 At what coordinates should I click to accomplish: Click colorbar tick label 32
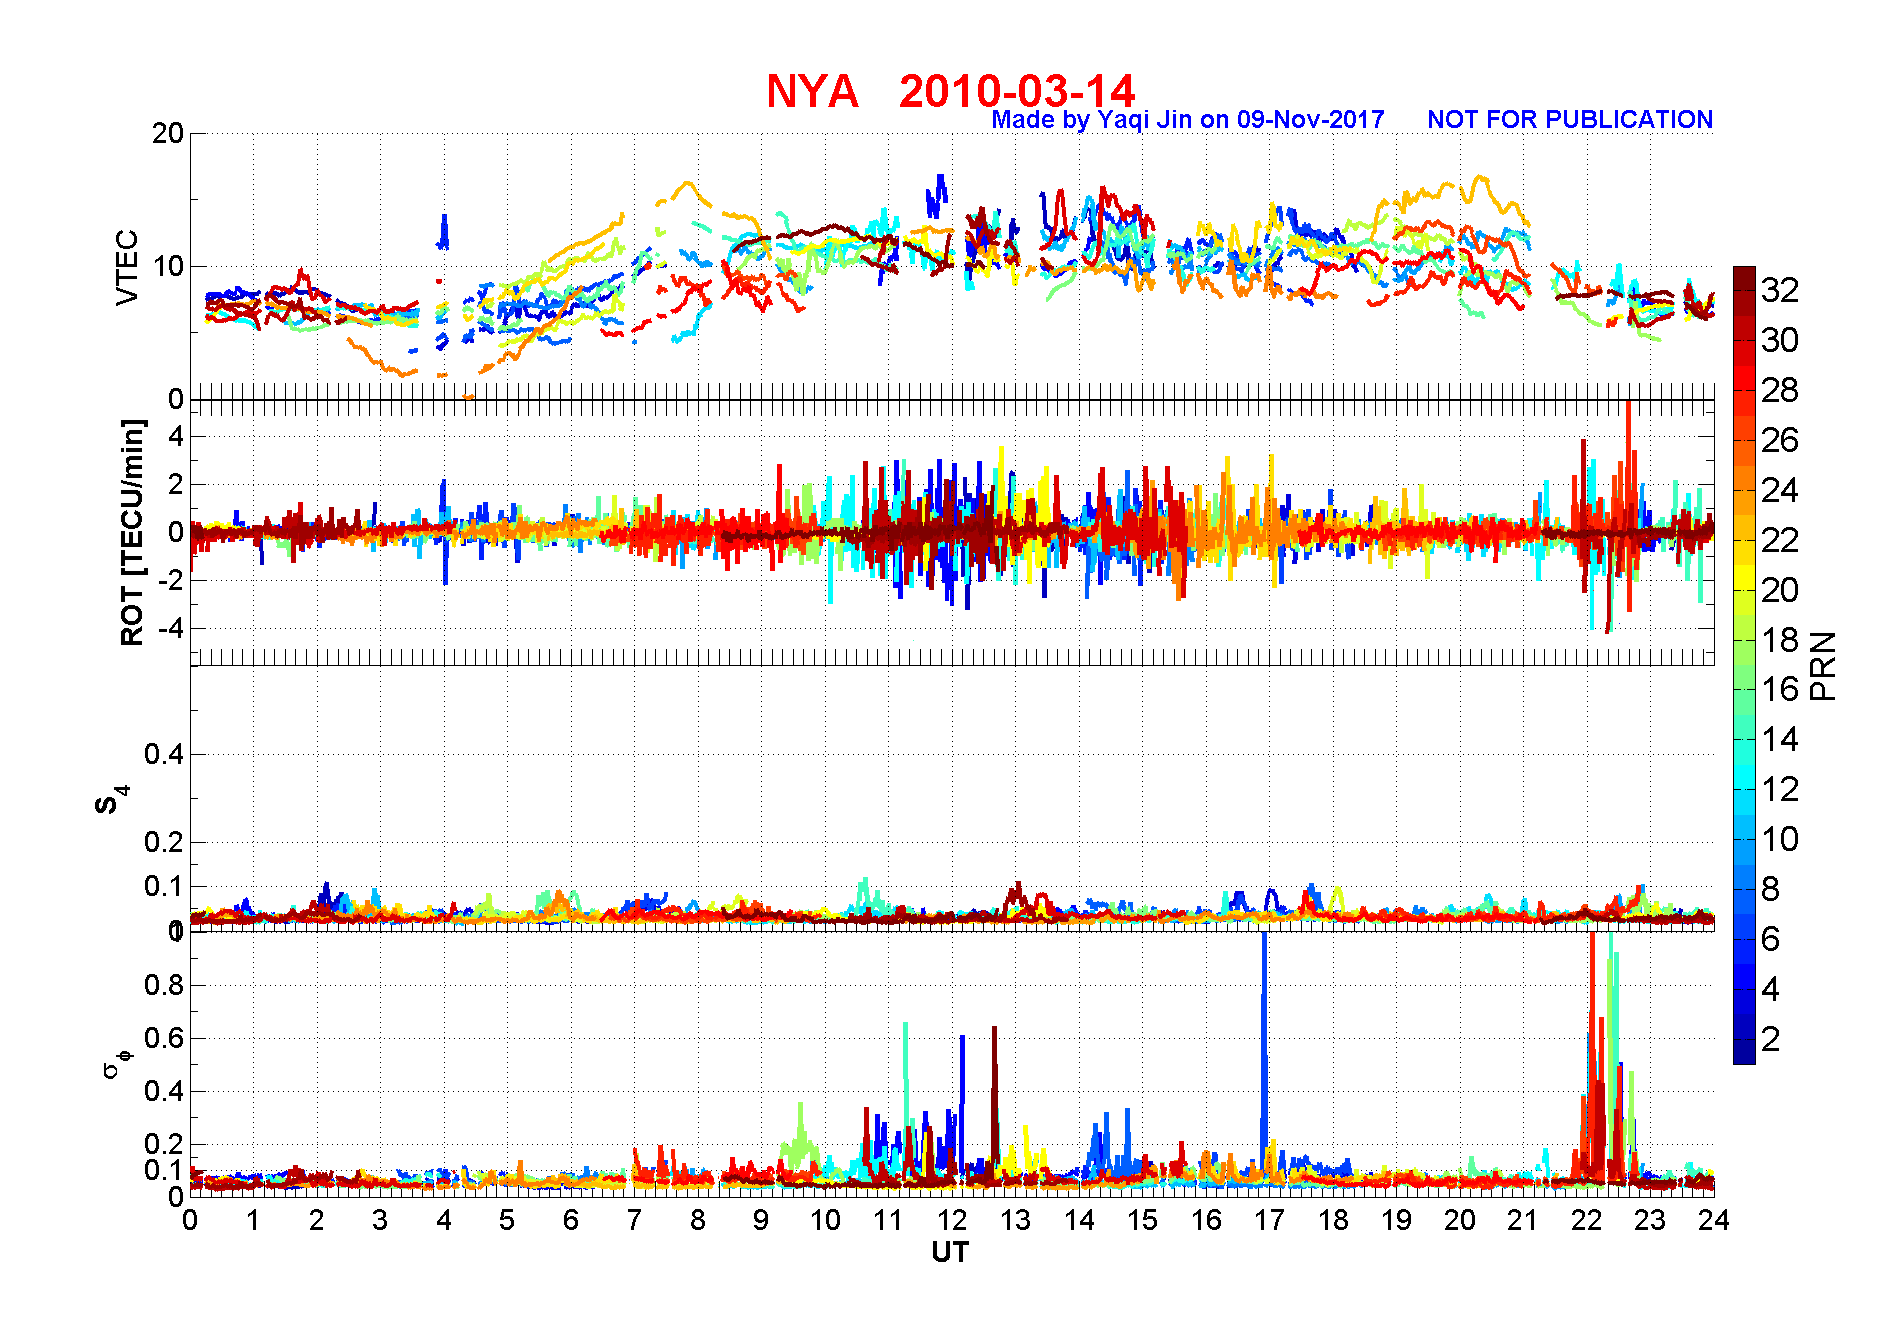point(1780,290)
